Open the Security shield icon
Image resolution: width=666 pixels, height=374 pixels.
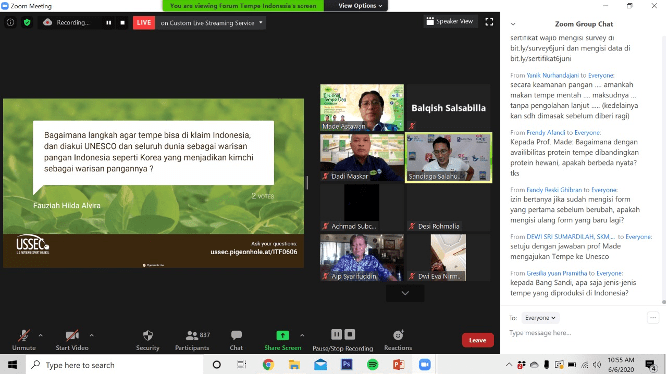click(147, 336)
